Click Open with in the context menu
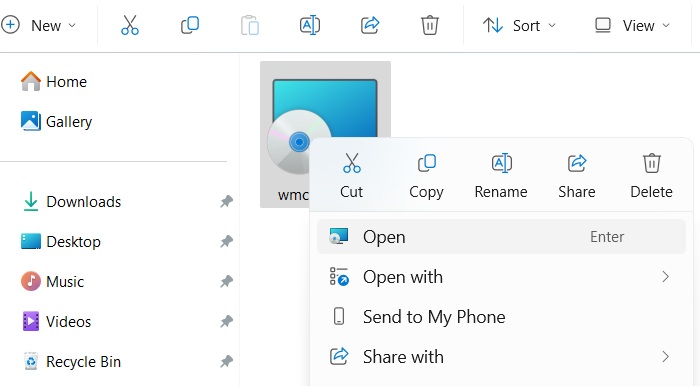700x386 pixels. click(x=501, y=277)
